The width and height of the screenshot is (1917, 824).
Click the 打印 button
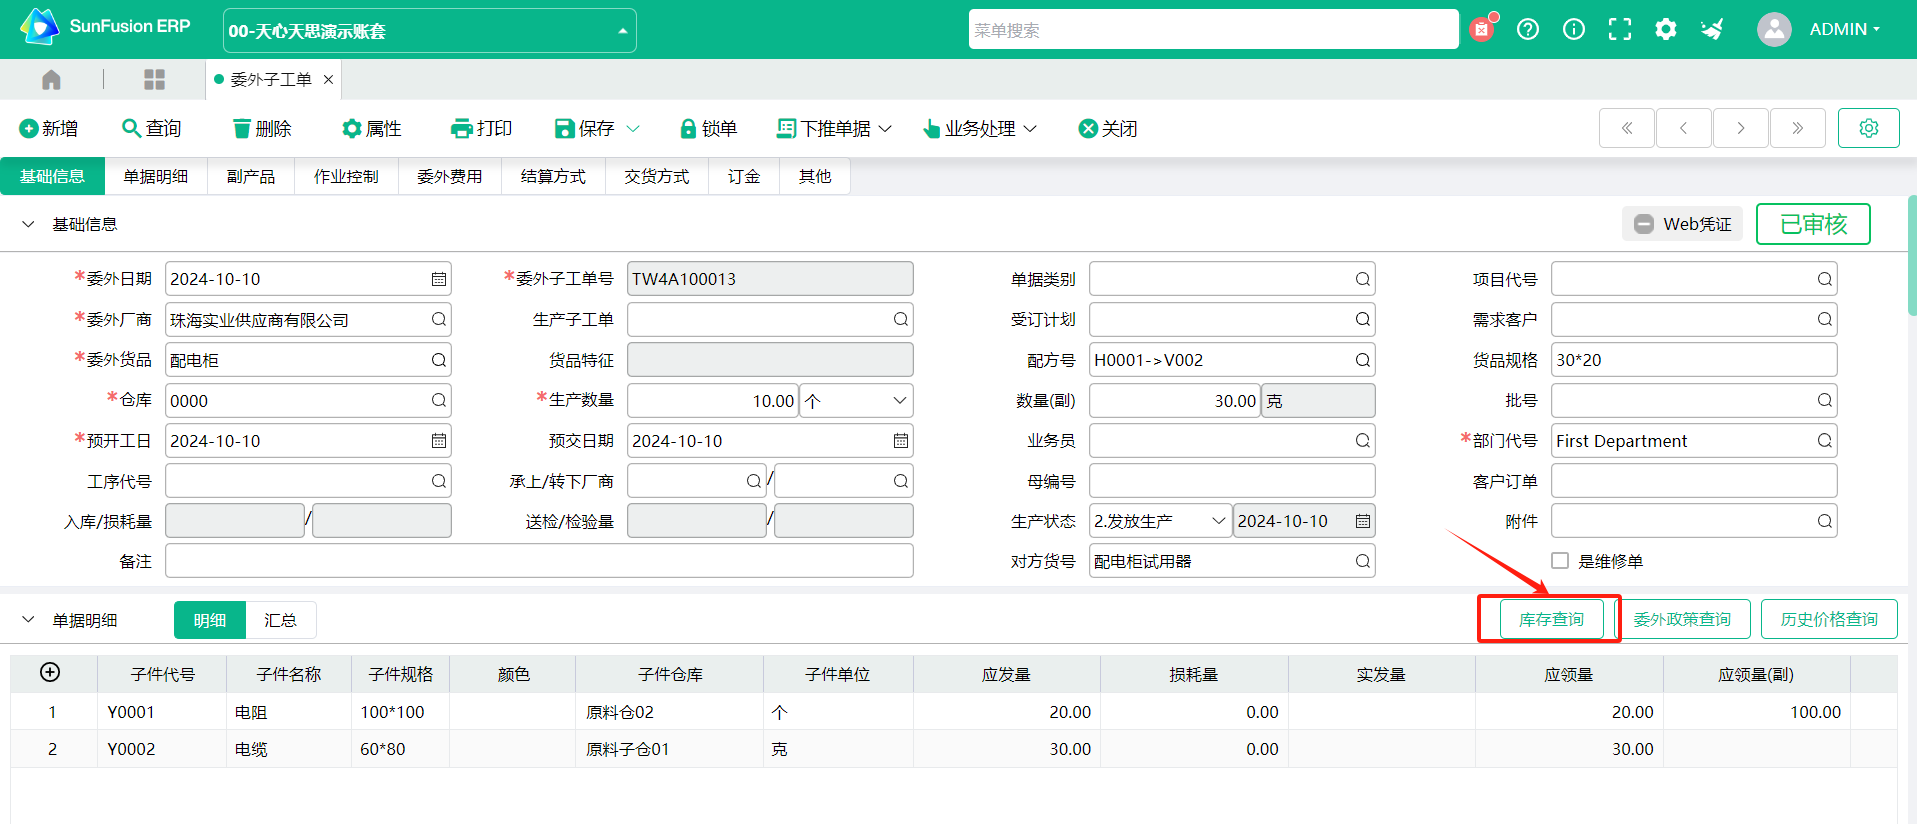tap(482, 129)
